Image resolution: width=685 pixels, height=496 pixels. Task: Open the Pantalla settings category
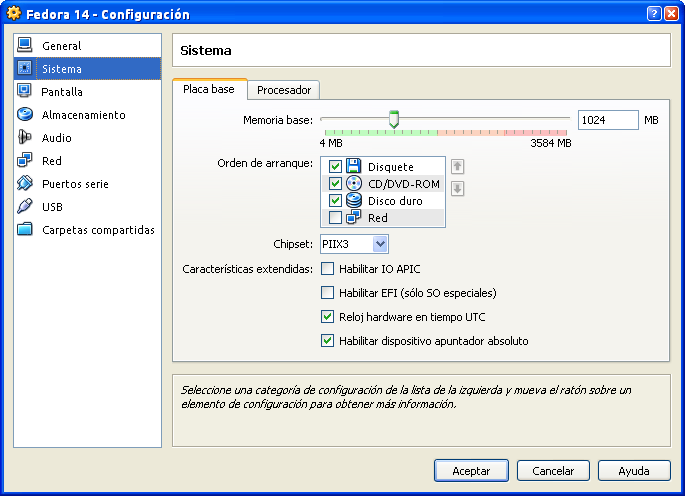point(87,91)
